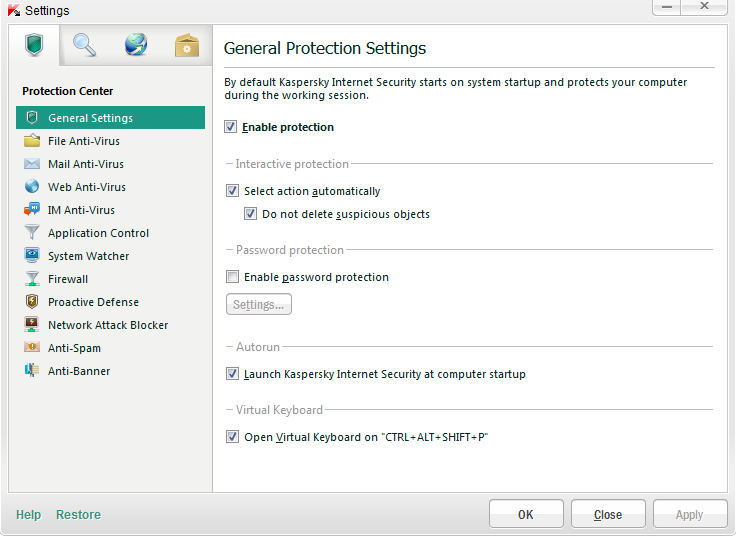The width and height of the screenshot is (736, 536).
Task: Click the Apply button
Action: [x=690, y=514]
